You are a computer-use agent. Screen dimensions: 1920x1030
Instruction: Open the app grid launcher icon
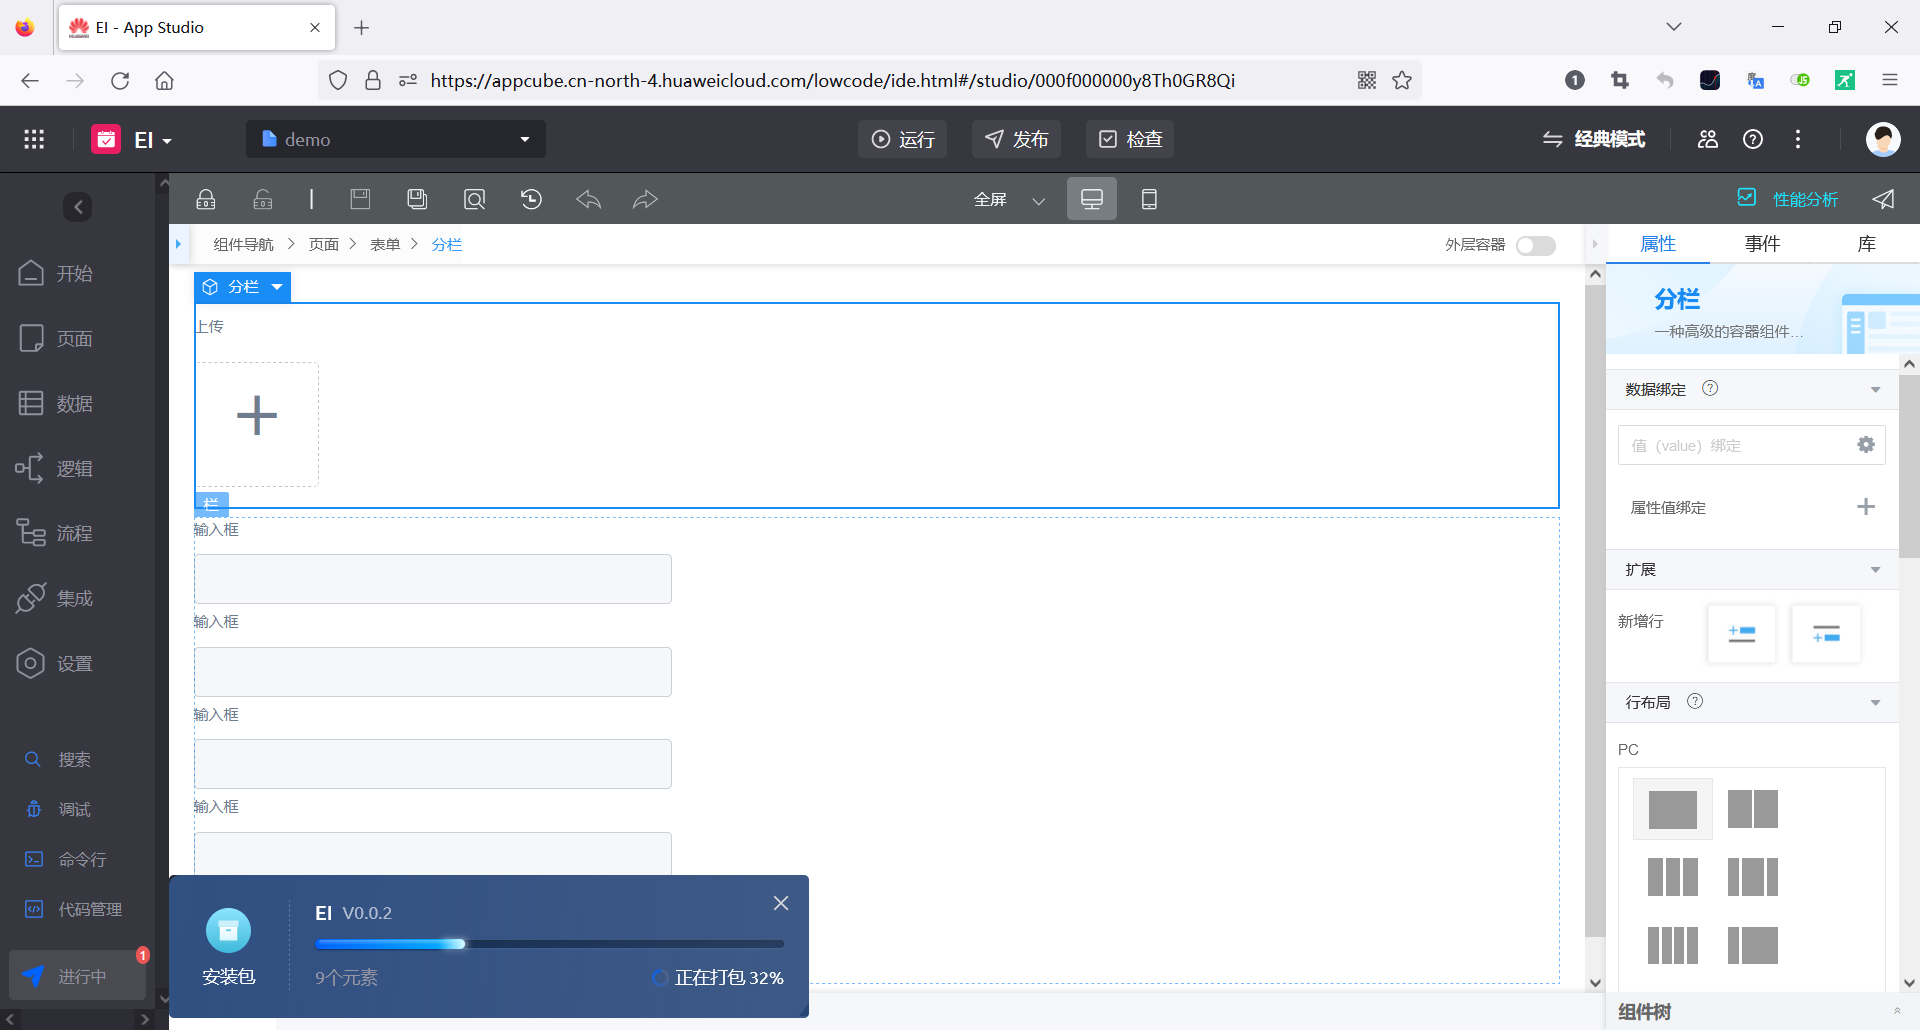[x=34, y=139]
